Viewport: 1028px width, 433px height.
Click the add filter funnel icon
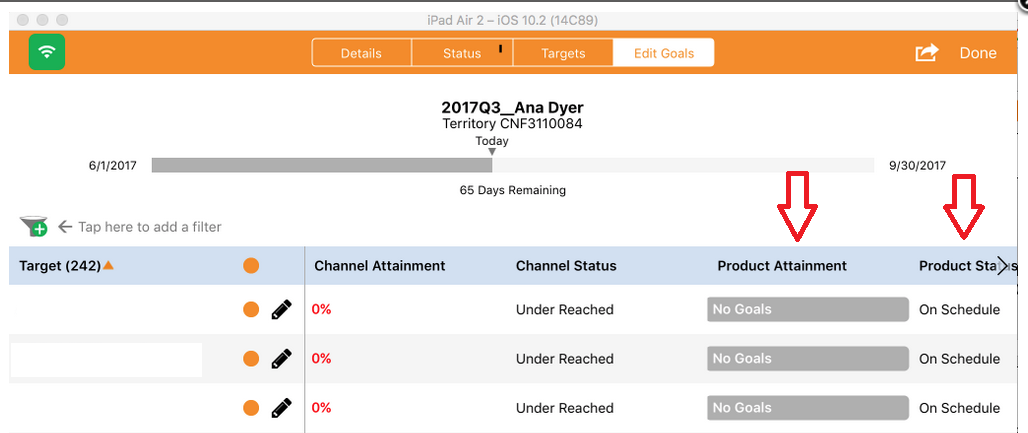click(x=33, y=227)
